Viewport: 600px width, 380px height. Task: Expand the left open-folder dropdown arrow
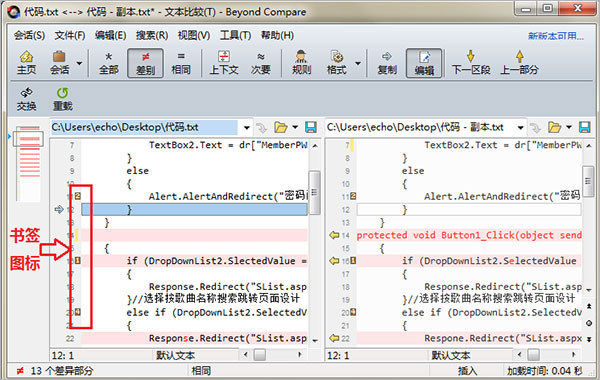coord(295,127)
